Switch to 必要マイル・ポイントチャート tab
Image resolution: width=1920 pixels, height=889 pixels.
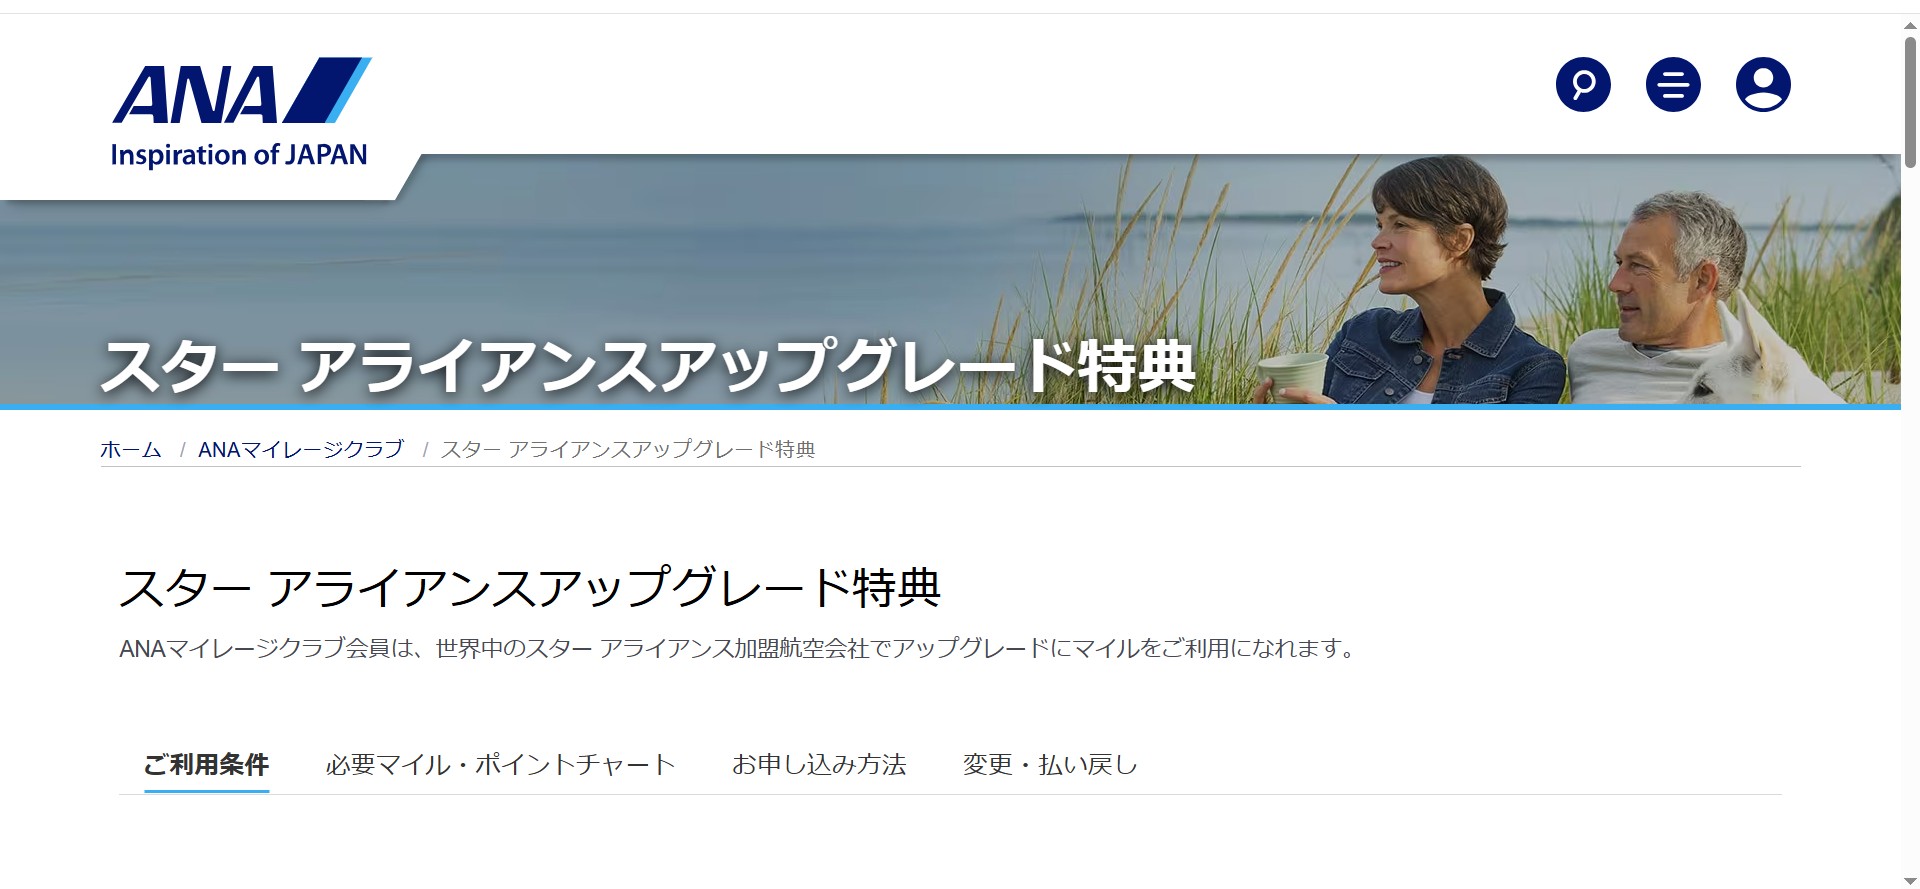(501, 765)
